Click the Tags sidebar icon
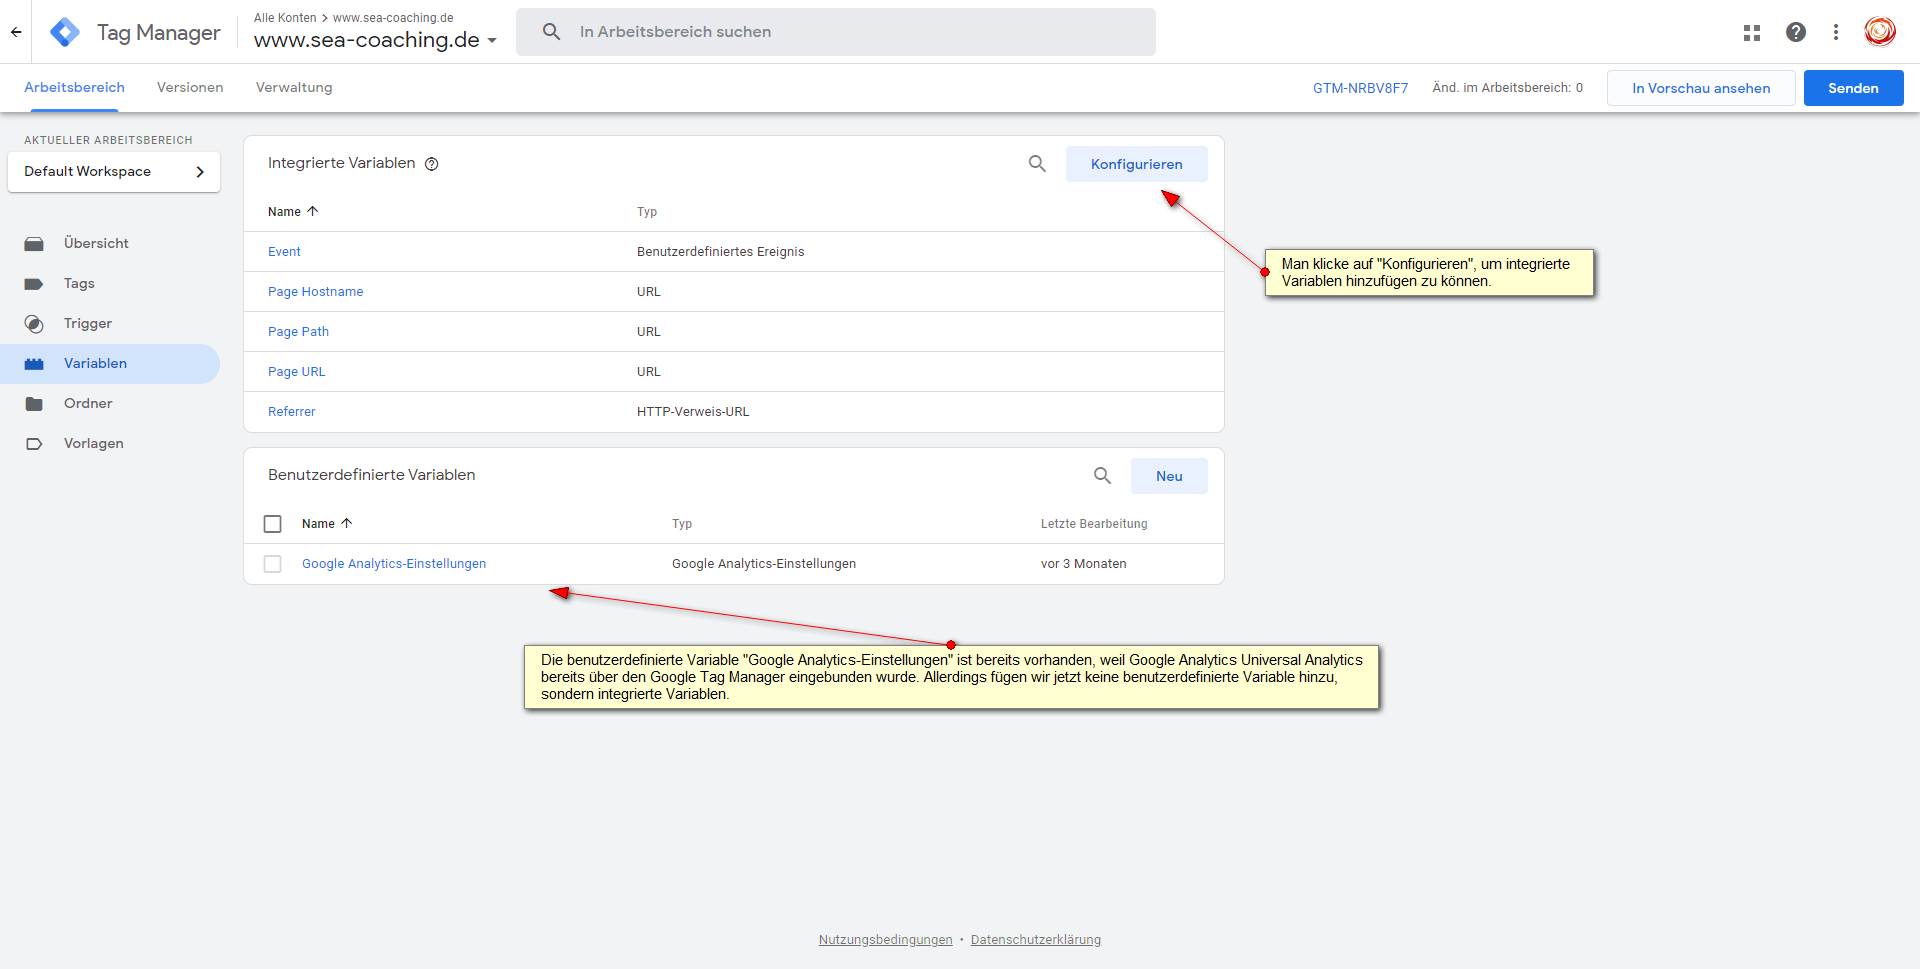 click(x=34, y=284)
